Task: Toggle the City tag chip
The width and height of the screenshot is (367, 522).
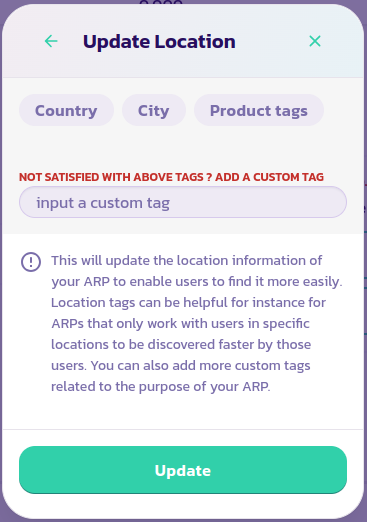Action: [154, 110]
